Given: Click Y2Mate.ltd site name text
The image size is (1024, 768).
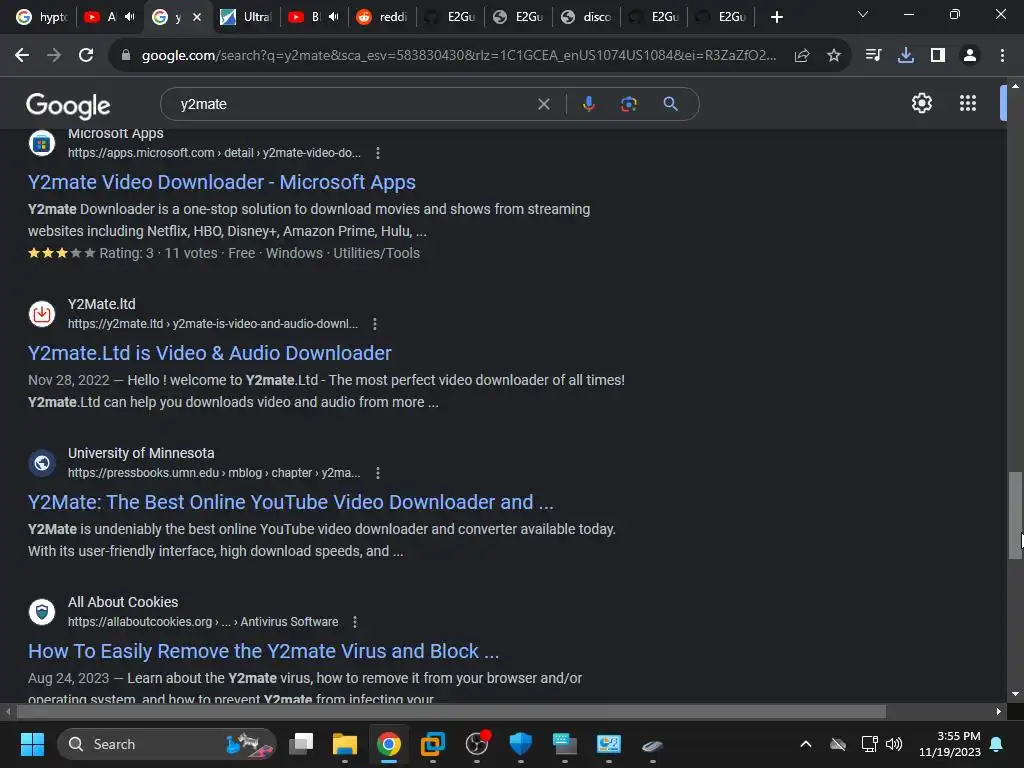Looking at the screenshot, I should [102, 304].
